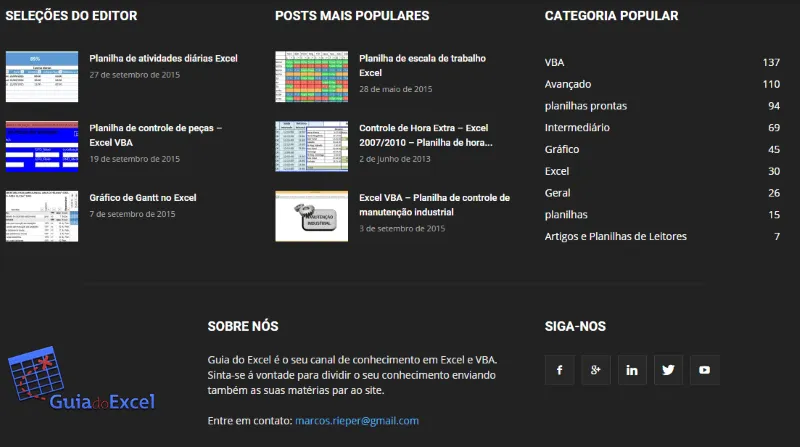This screenshot has width=800, height=447.
Task: Open the YouTube social icon
Action: (x=704, y=370)
